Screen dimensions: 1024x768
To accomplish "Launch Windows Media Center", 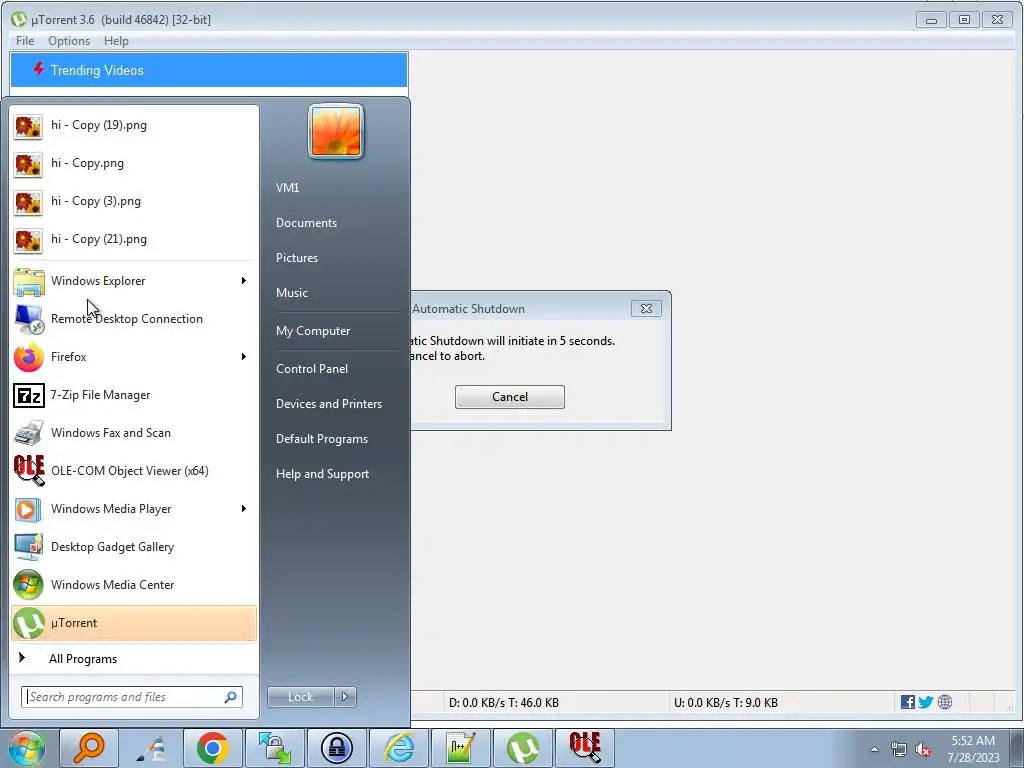I will coord(134,584).
